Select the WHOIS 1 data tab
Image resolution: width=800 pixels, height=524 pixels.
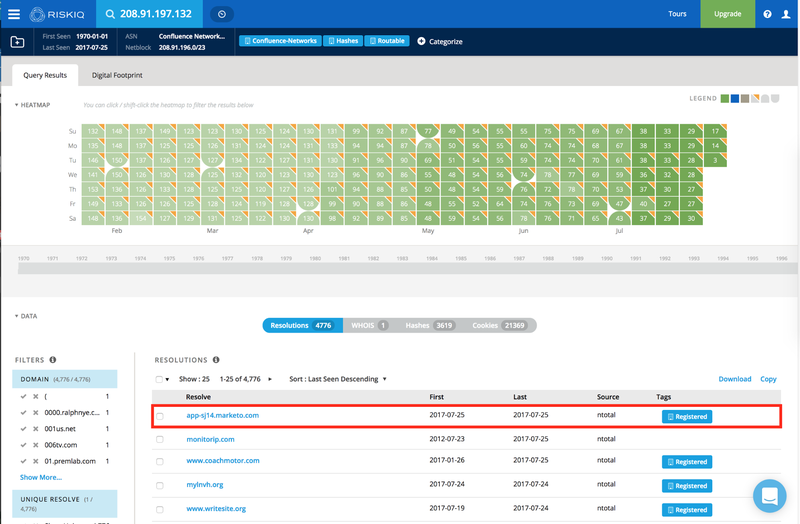point(369,326)
